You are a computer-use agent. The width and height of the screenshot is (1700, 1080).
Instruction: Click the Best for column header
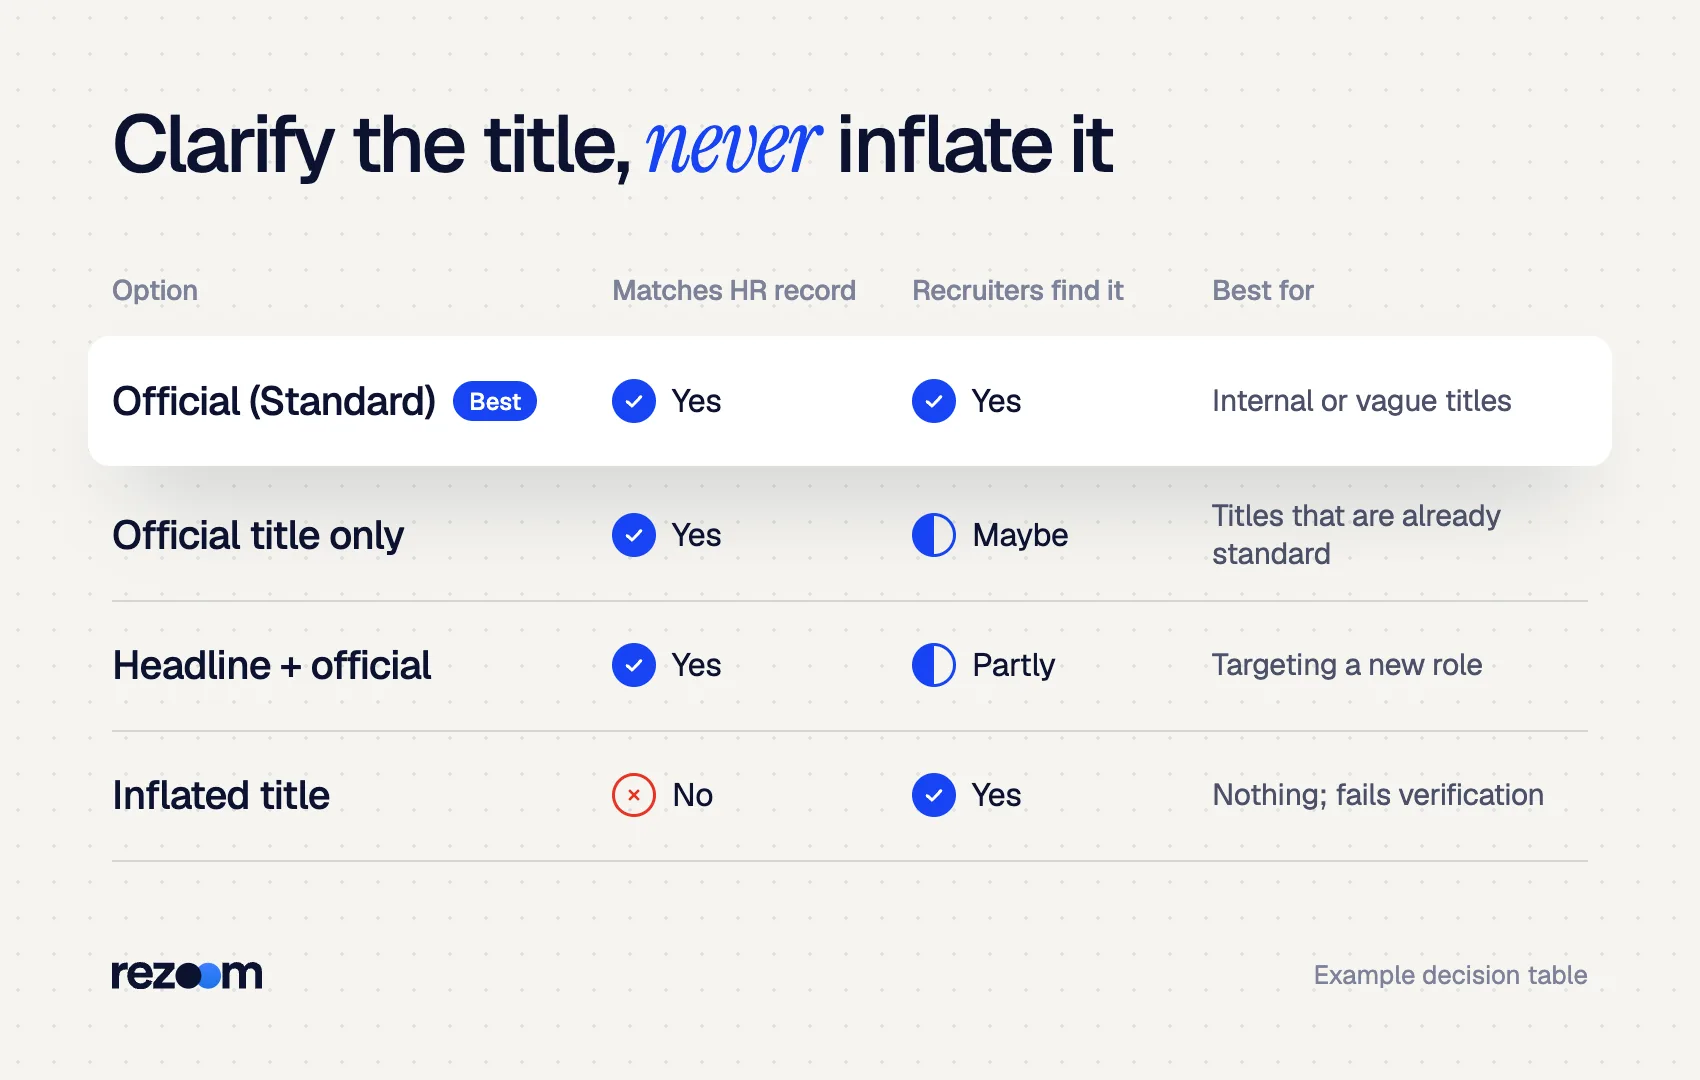pos(1263,290)
